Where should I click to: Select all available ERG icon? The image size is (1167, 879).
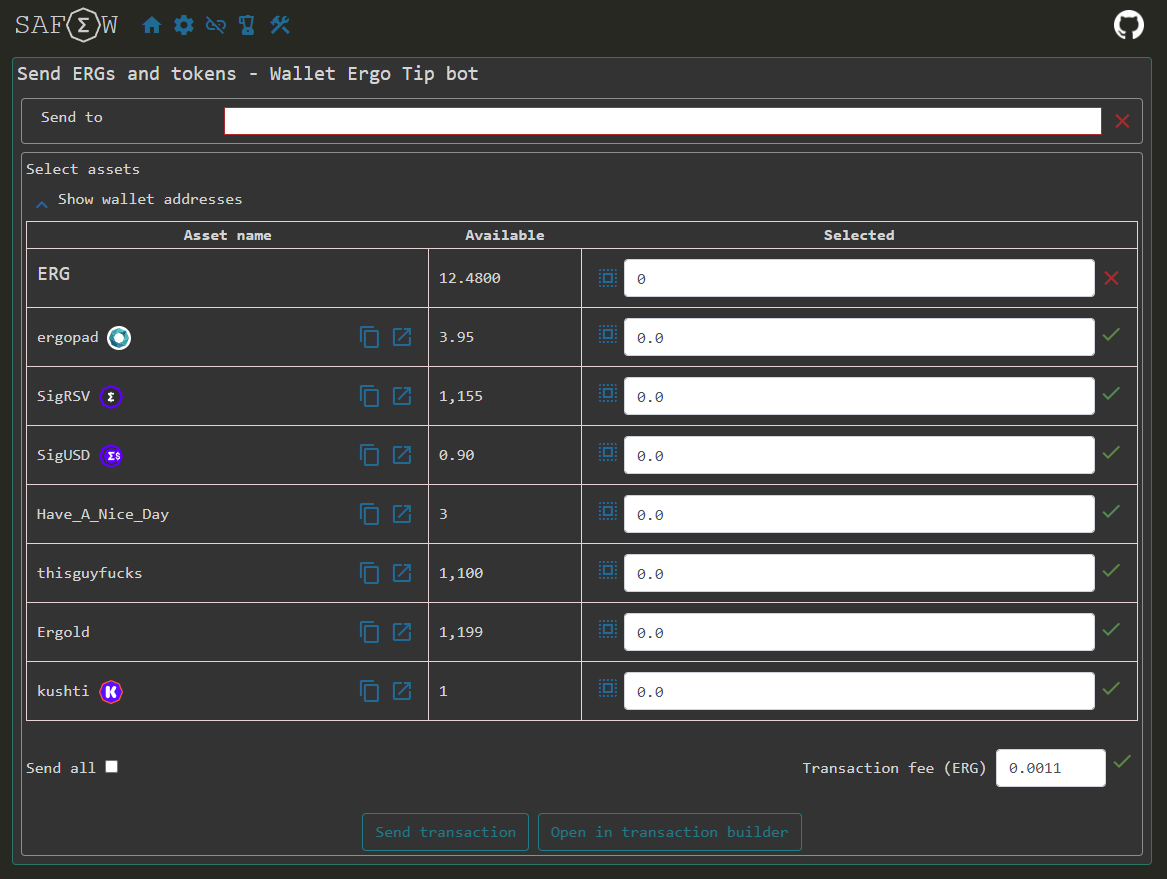(608, 278)
